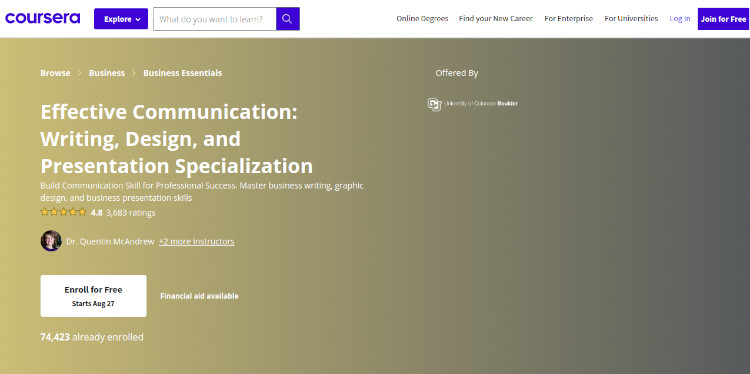The width and height of the screenshot is (750, 374).
Task: Click the 3,683 ratings text
Action: coord(131,212)
